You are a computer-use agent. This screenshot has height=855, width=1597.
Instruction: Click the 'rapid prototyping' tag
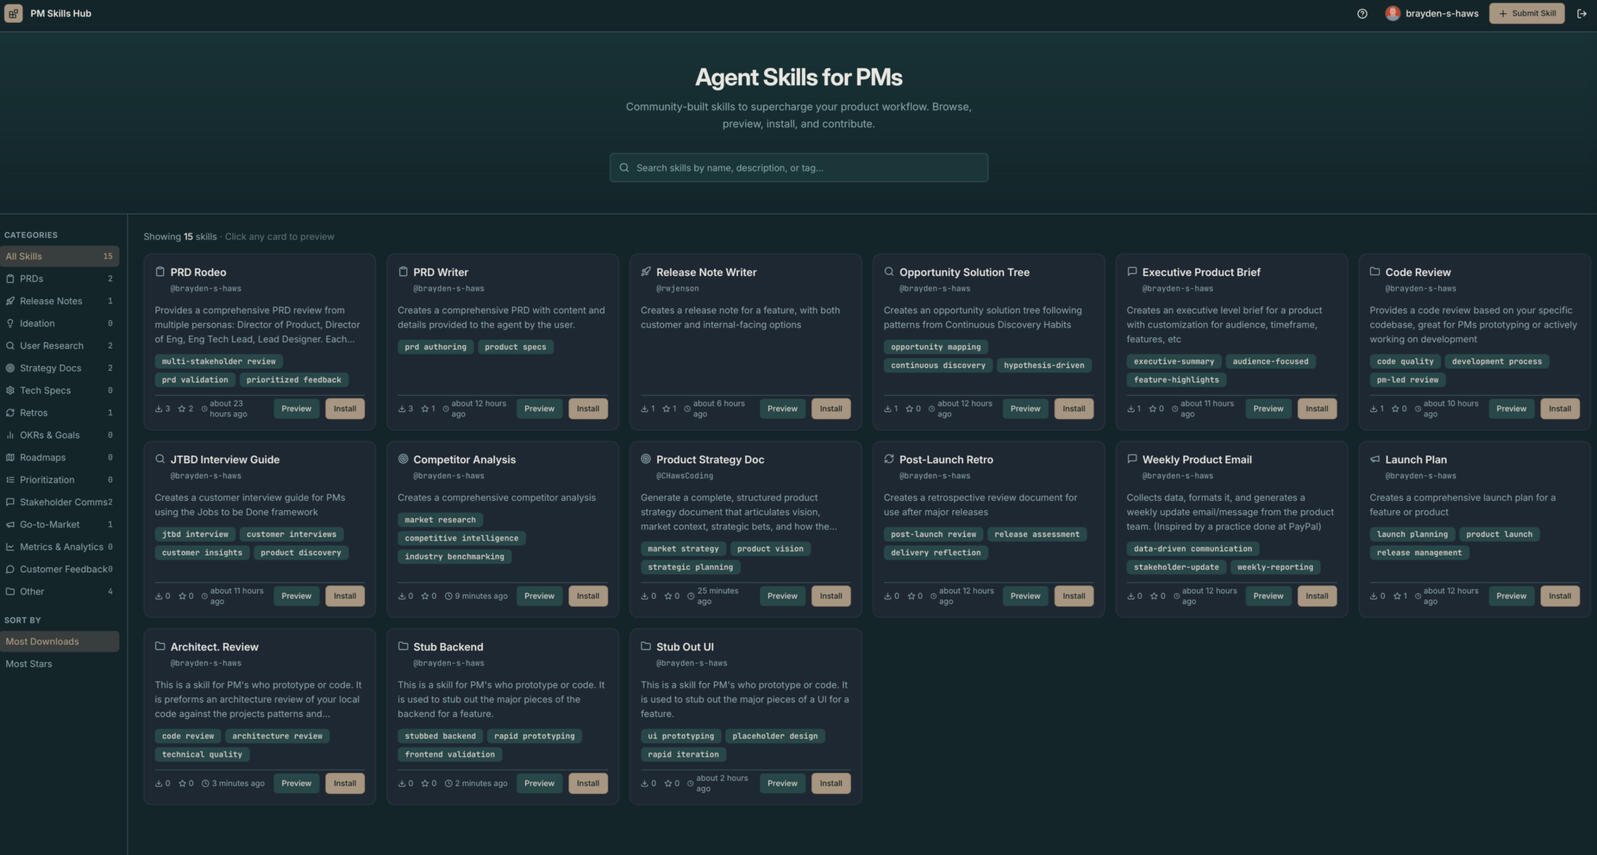534,736
